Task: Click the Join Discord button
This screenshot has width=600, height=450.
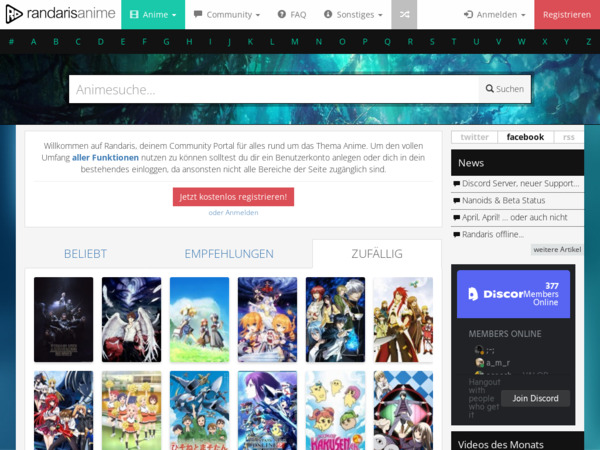Action: [x=535, y=398]
